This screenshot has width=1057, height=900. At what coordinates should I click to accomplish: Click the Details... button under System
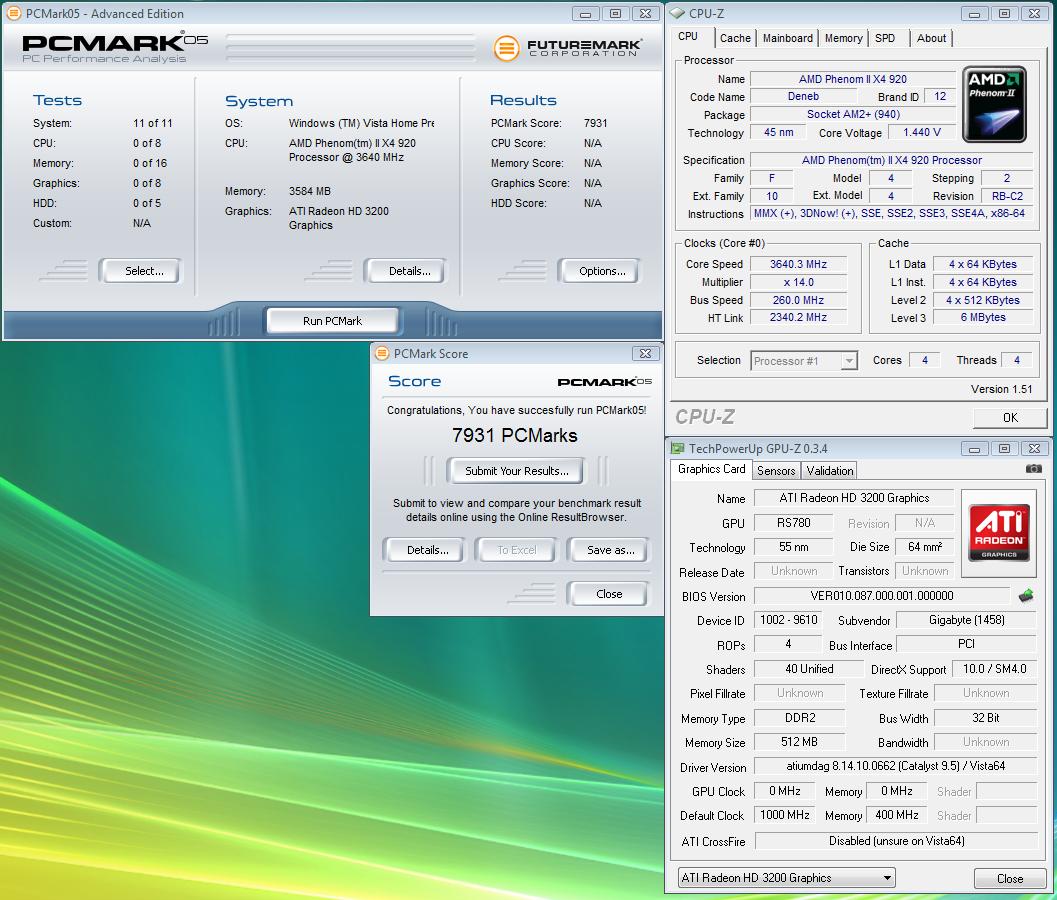point(405,271)
